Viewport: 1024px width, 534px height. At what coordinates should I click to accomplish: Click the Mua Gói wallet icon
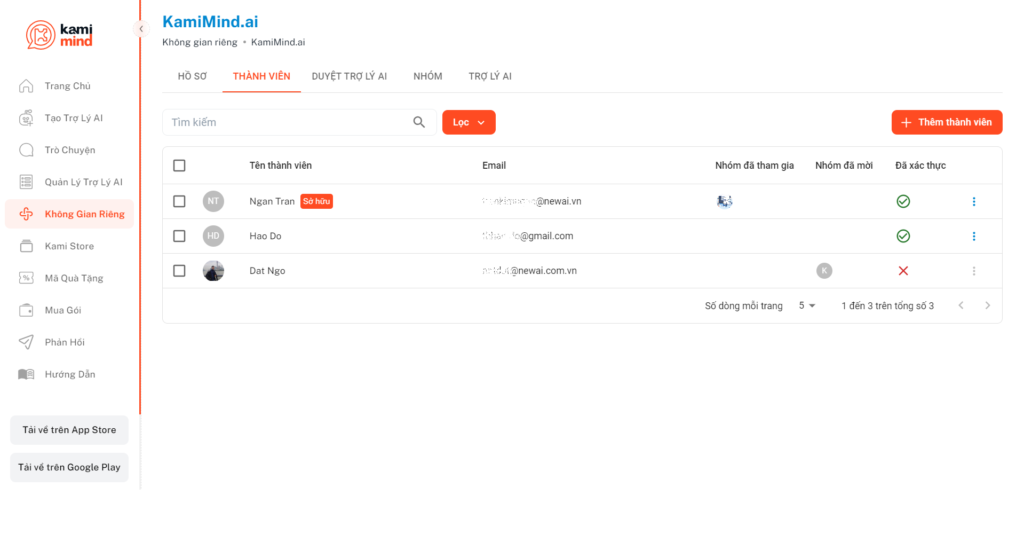(26, 309)
